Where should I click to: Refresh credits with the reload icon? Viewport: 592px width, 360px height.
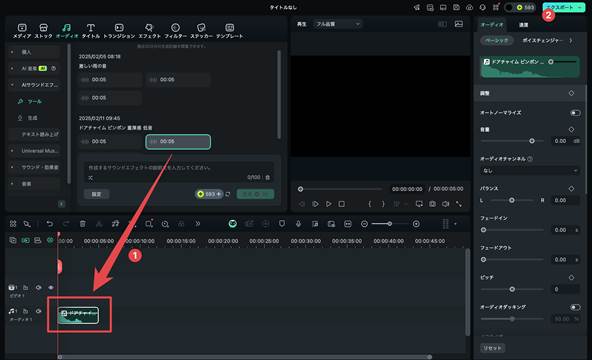pos(228,194)
